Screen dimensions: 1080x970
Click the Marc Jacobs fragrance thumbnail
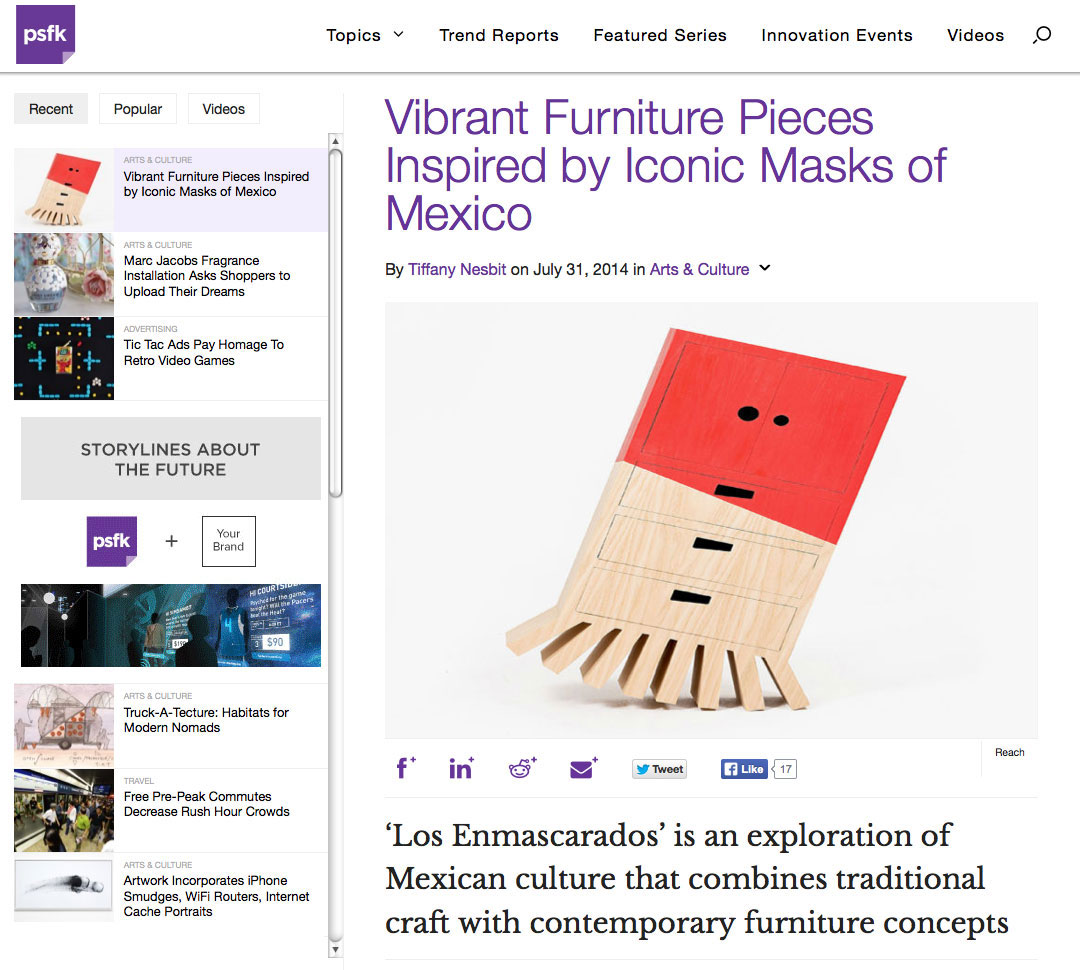[x=64, y=274]
